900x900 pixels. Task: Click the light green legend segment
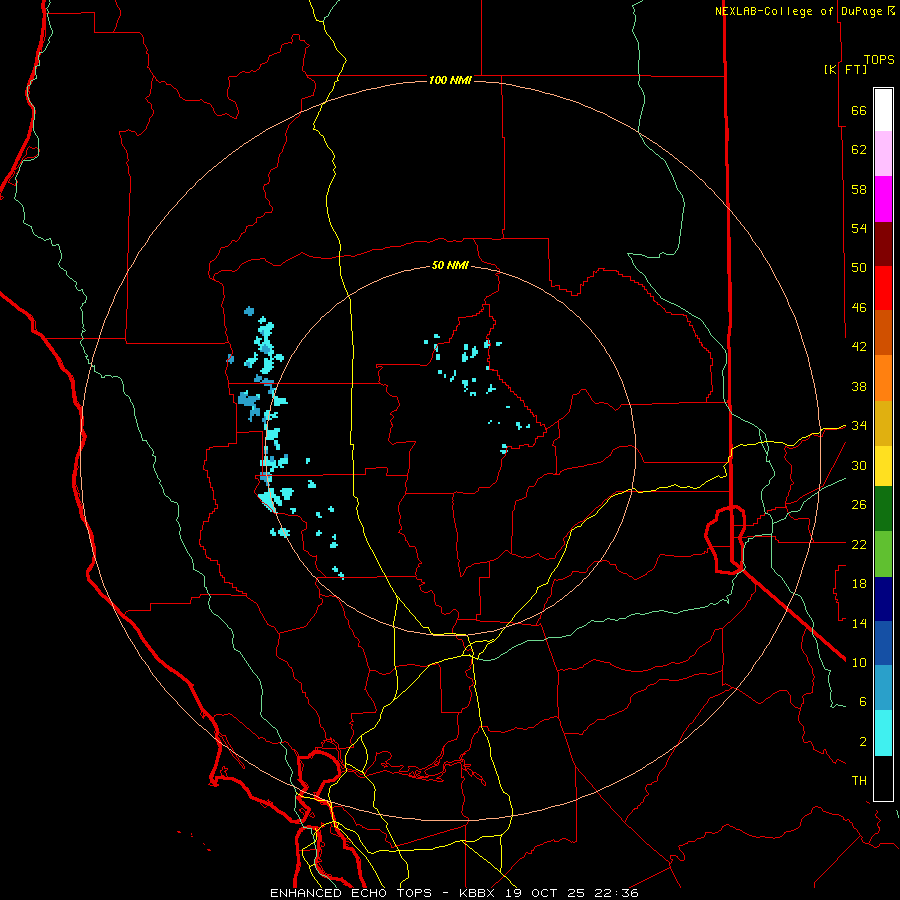883,554
